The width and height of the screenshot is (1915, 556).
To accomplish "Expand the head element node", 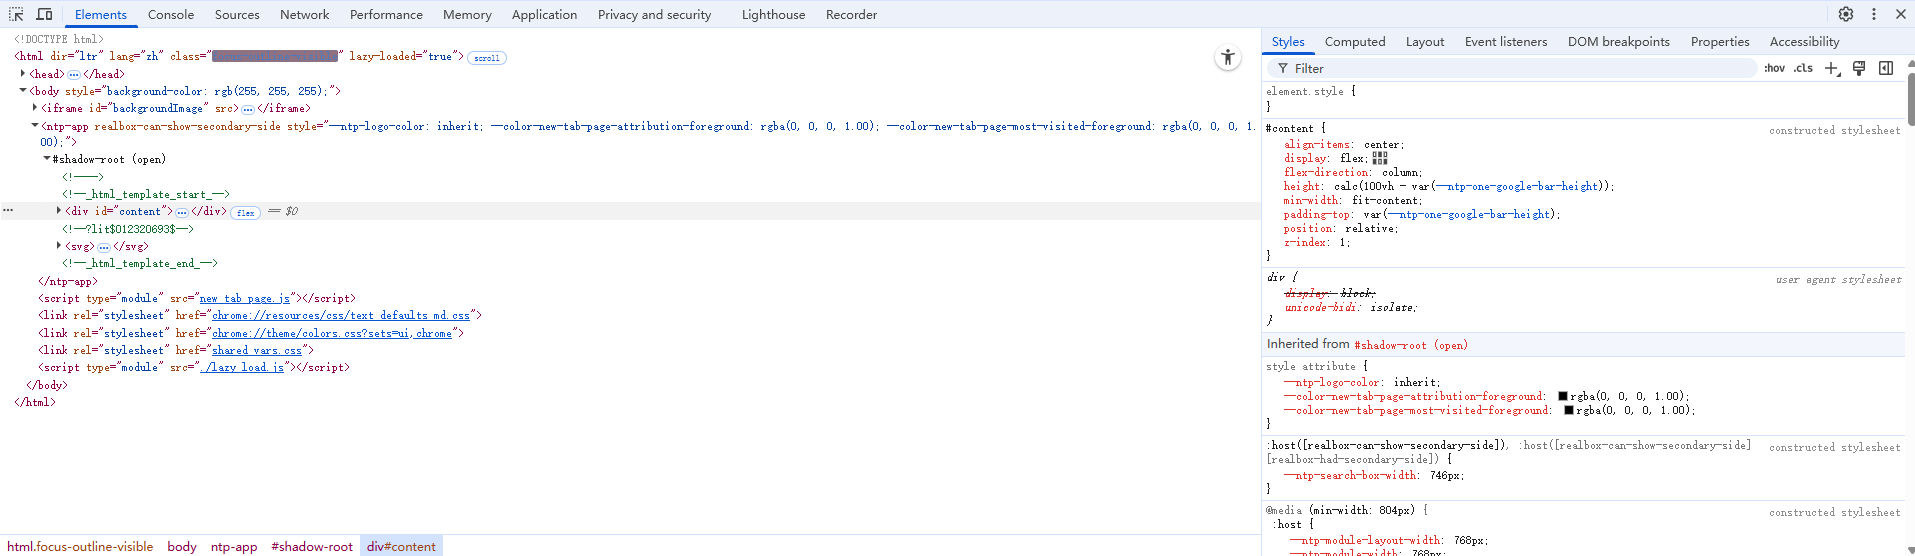I will pyautogui.click(x=23, y=74).
